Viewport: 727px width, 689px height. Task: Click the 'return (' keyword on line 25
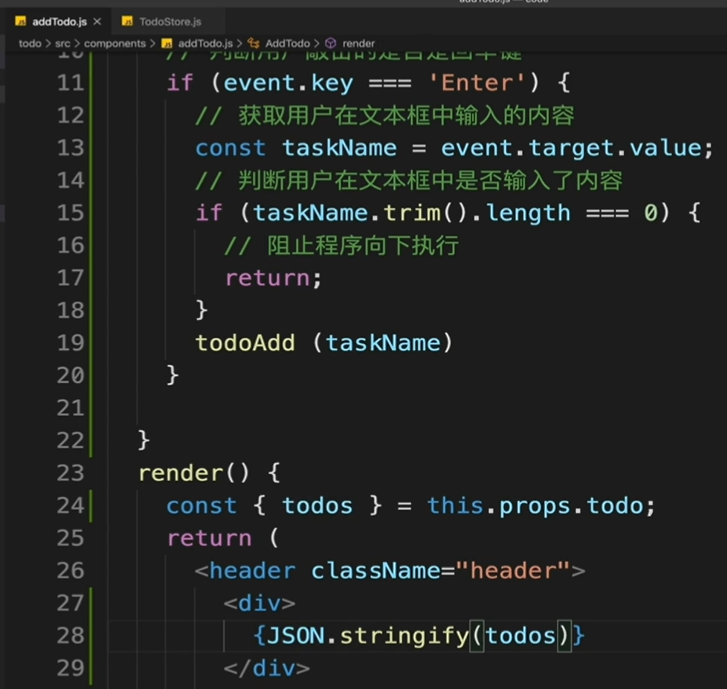223,538
